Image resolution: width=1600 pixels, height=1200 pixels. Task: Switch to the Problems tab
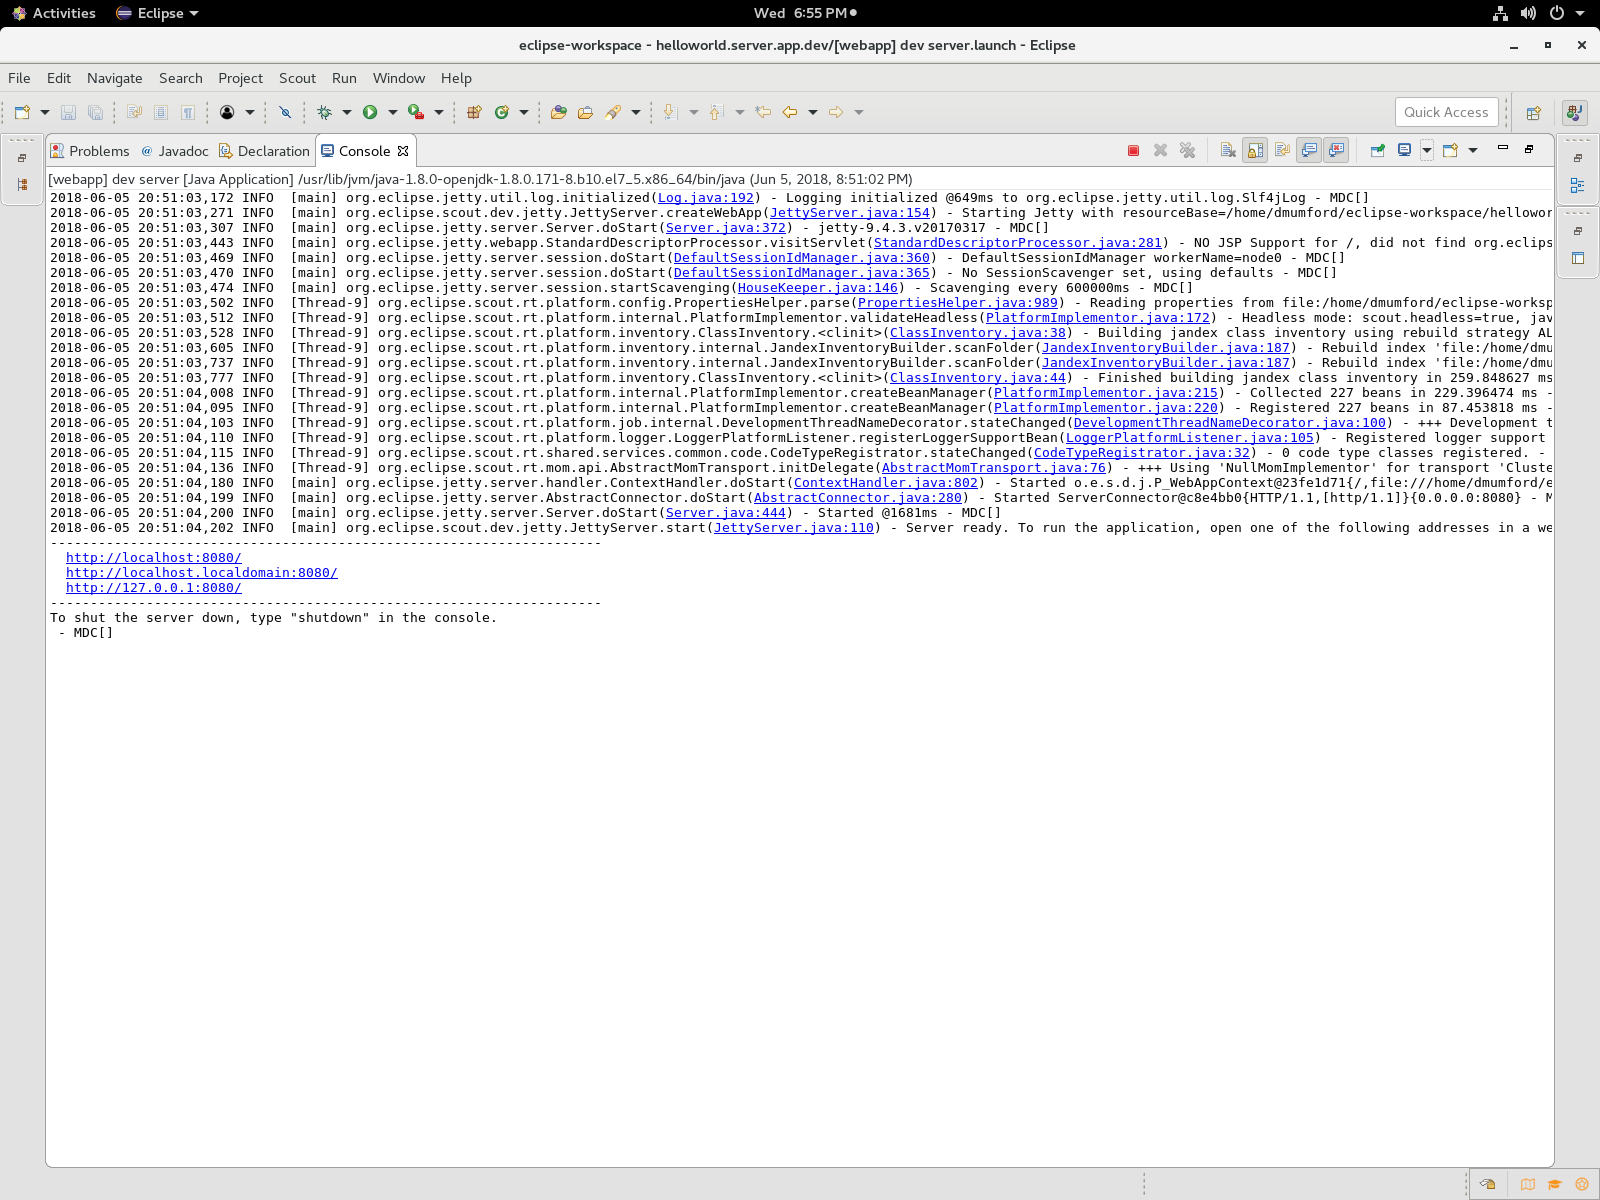click(x=89, y=151)
